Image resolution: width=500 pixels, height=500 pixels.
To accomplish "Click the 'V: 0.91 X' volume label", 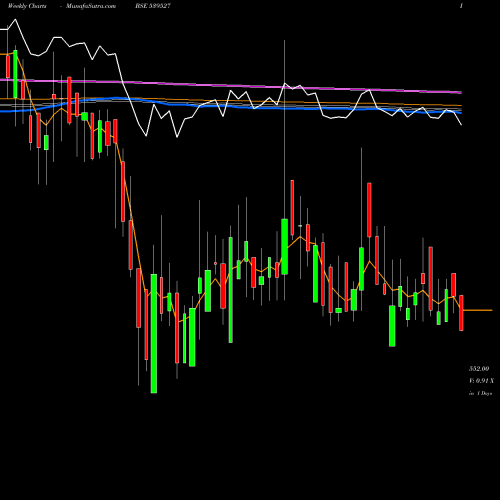I will 481,381.
